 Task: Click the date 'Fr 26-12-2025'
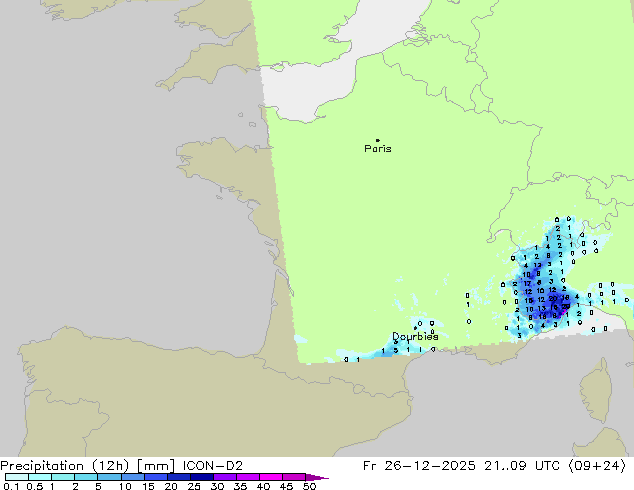419,466
